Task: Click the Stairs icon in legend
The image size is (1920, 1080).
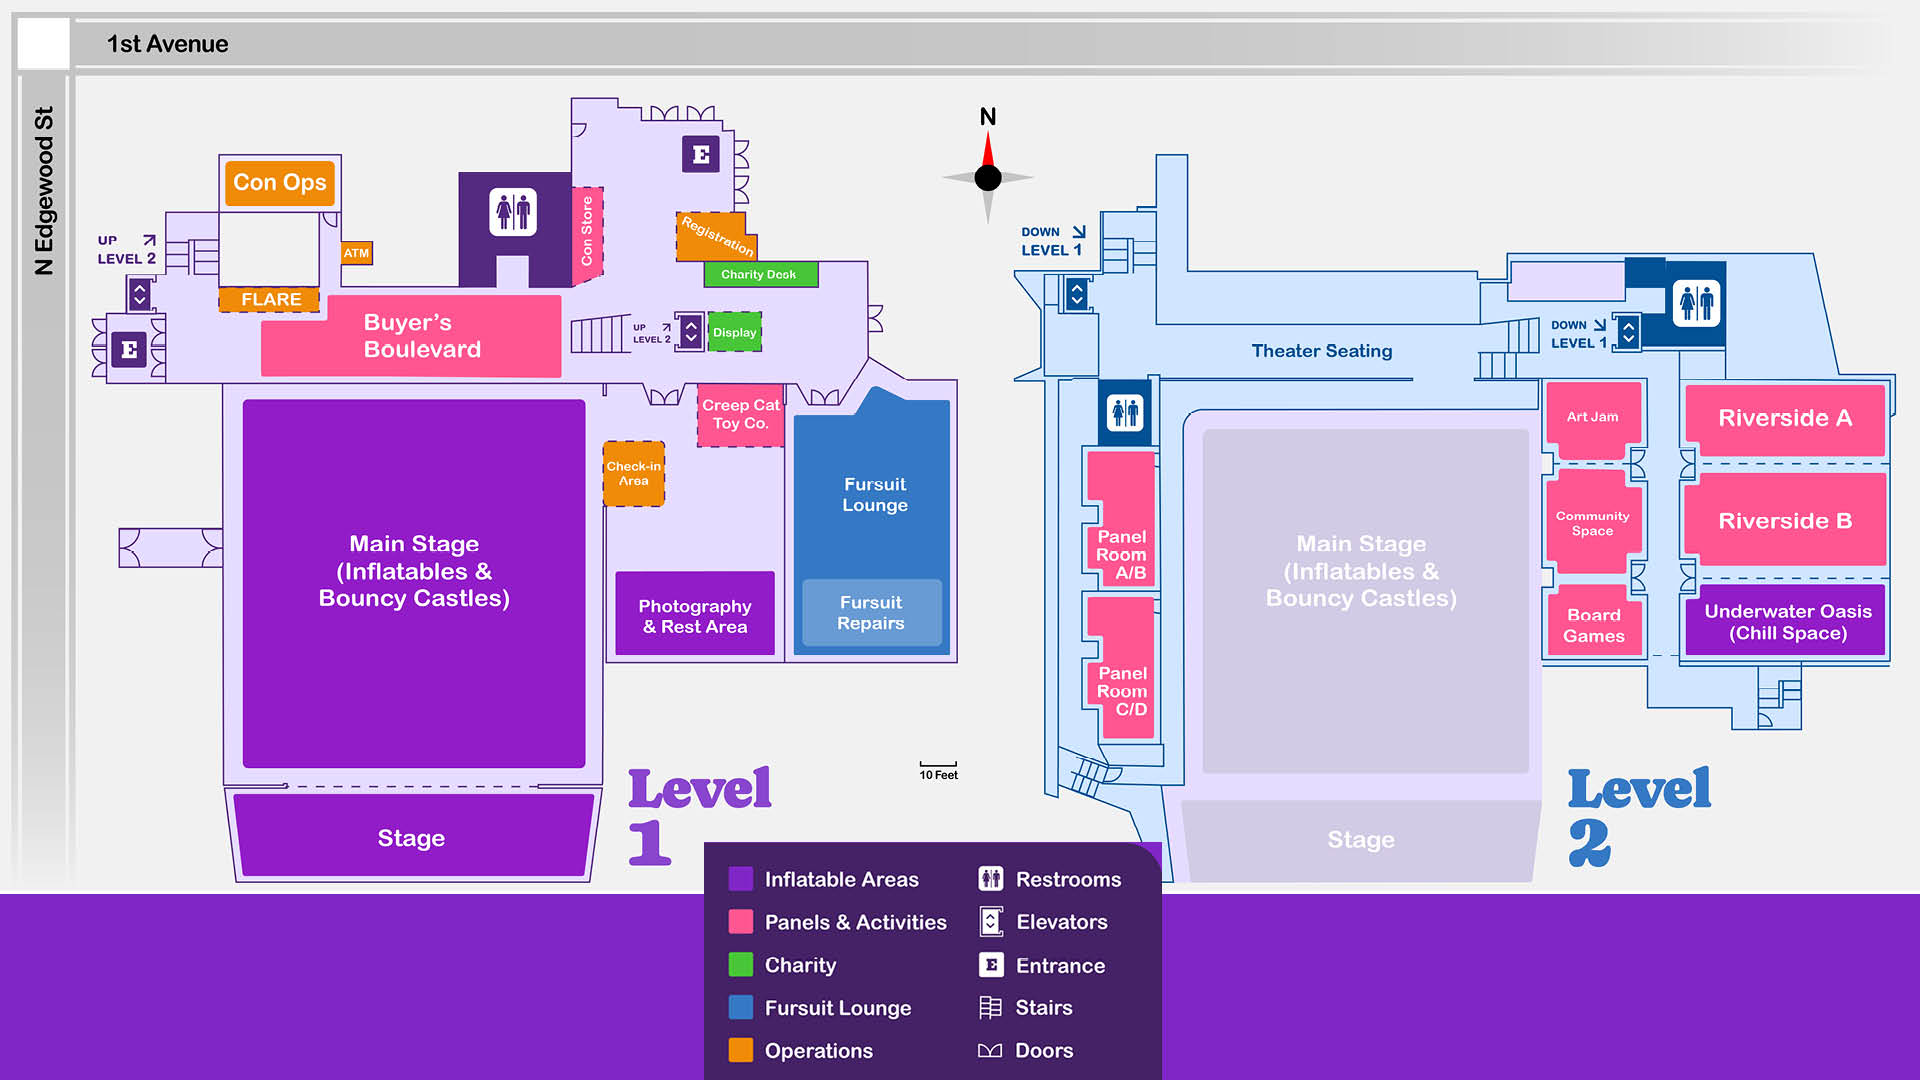Action: (x=990, y=1007)
